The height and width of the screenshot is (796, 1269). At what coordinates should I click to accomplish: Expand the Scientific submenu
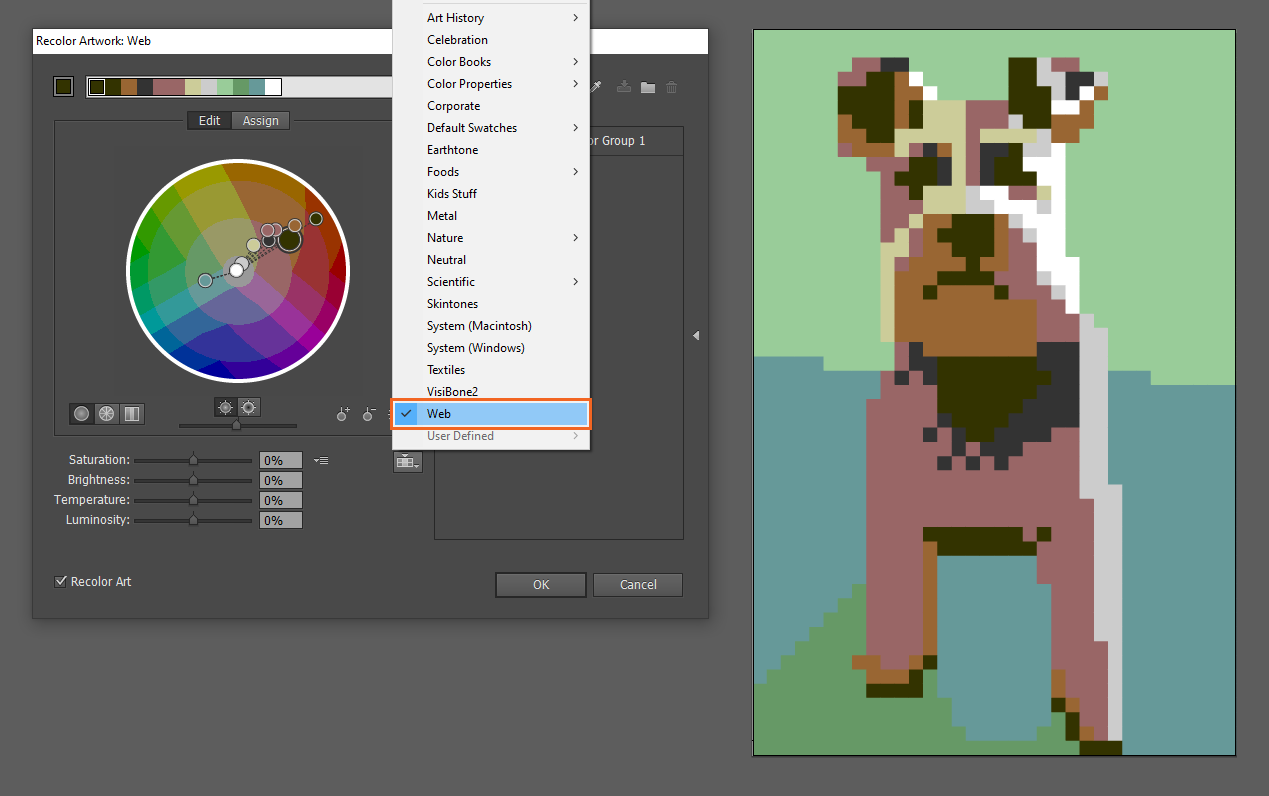pos(491,282)
